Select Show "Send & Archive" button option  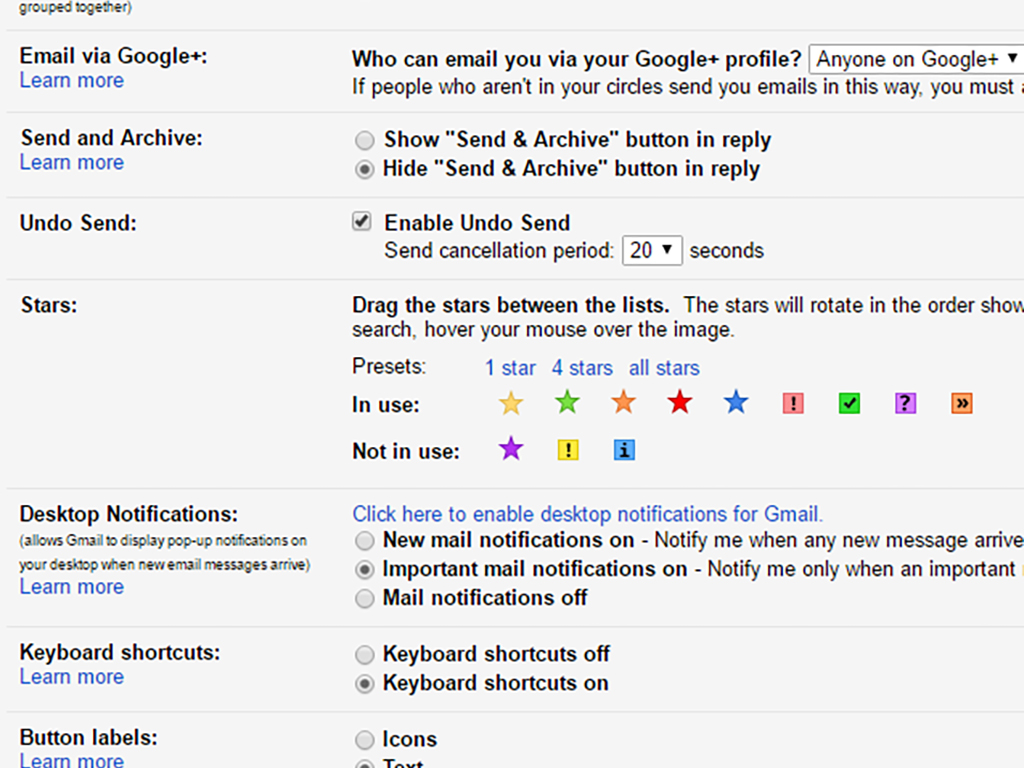[365, 140]
